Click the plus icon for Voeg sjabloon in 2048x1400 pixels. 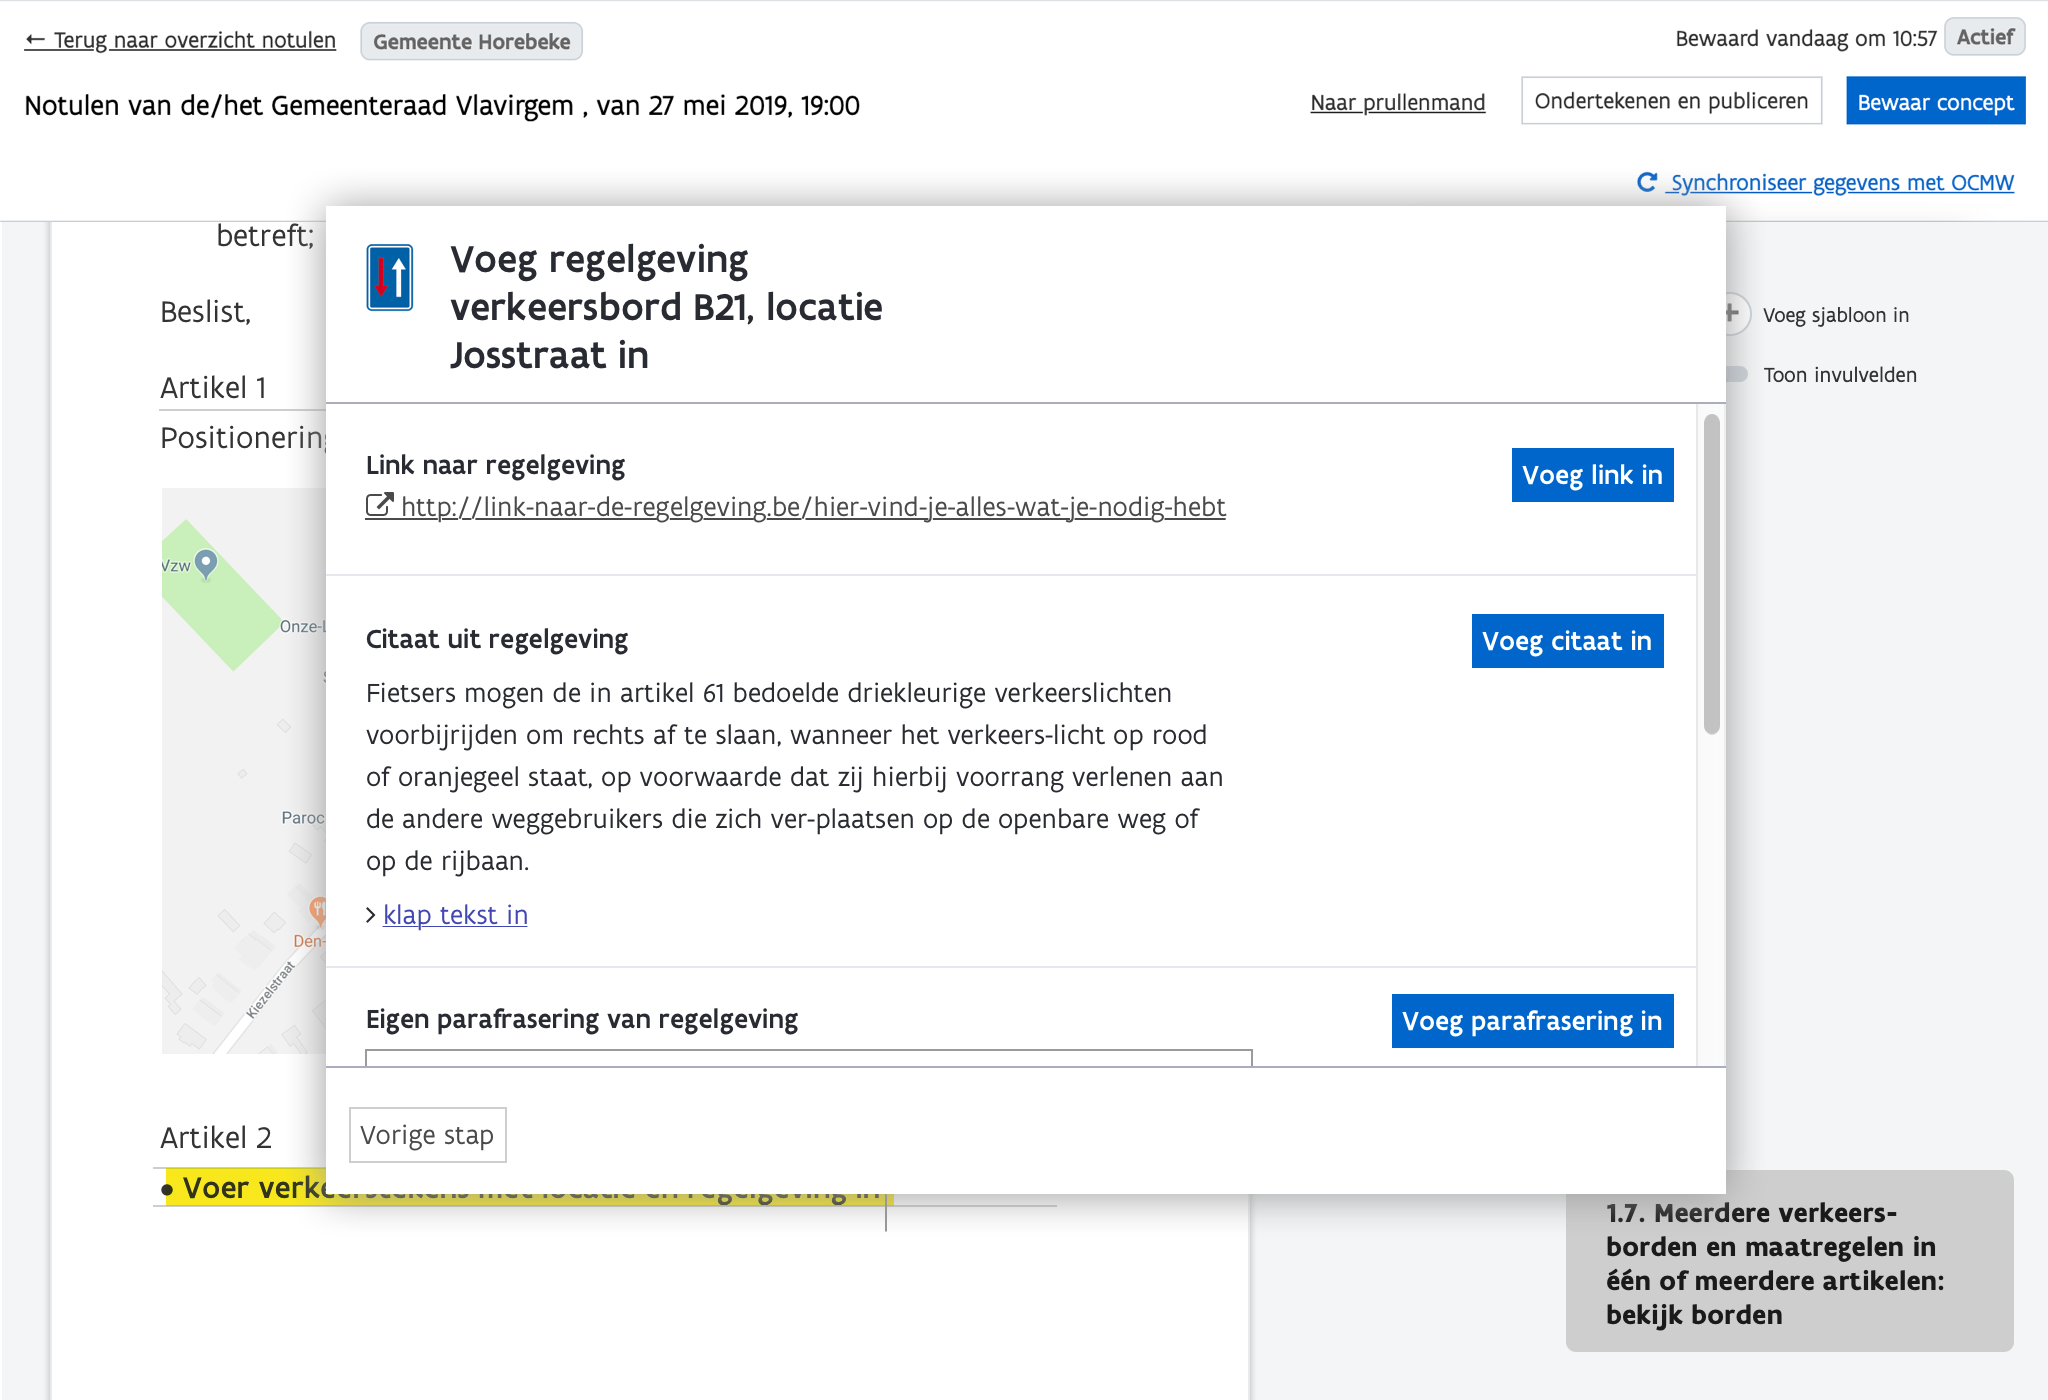1732,314
